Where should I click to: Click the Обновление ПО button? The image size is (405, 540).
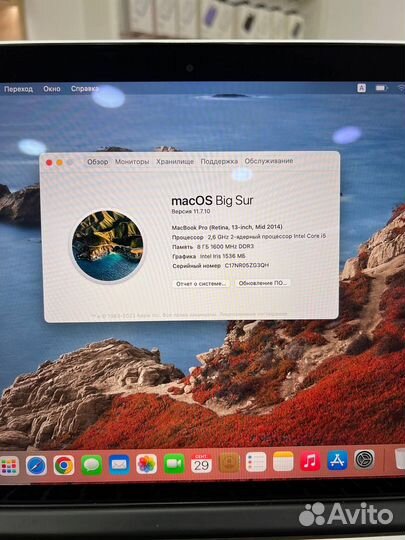click(x=263, y=283)
